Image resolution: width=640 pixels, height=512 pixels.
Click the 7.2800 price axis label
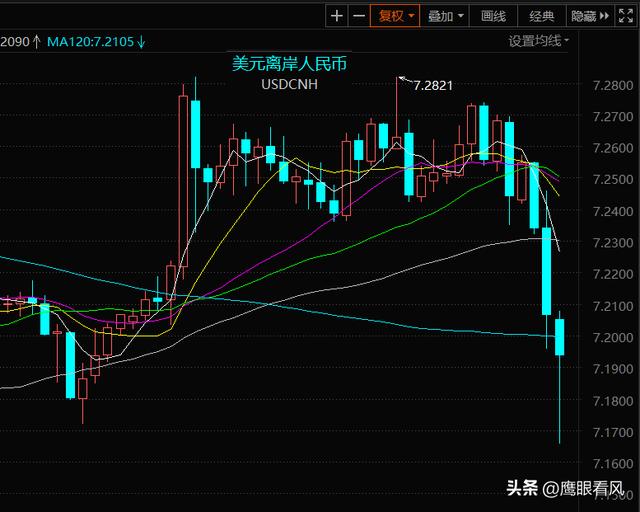coord(613,85)
